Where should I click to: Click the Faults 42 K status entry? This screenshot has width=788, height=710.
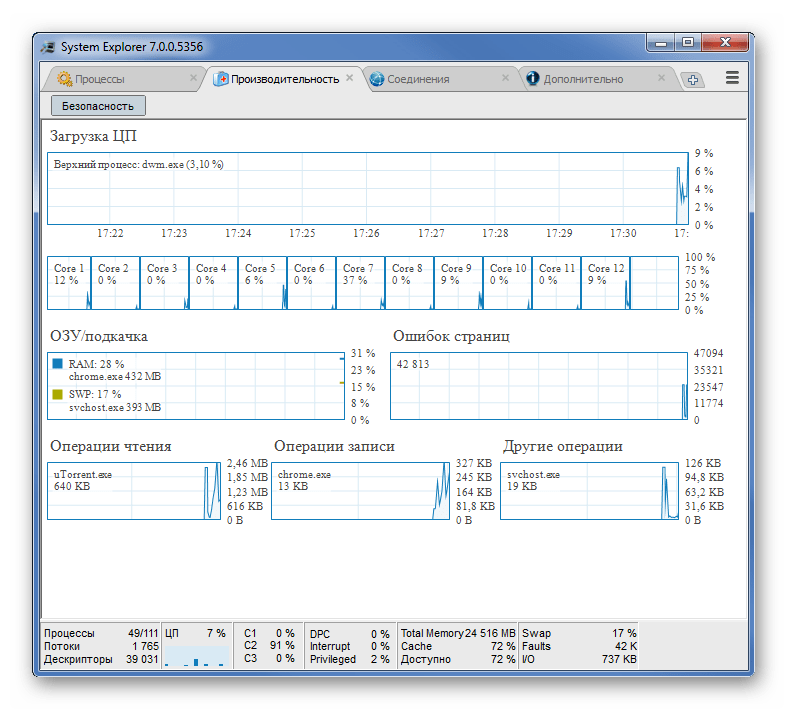coord(579,646)
